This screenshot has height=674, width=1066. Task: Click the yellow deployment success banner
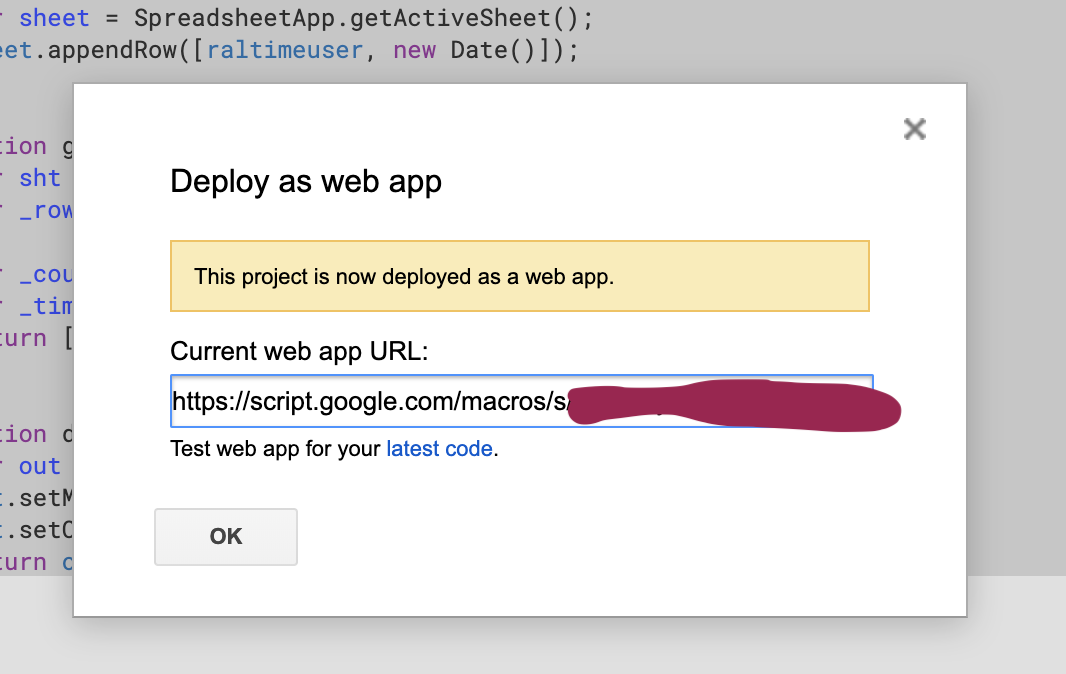click(519, 276)
